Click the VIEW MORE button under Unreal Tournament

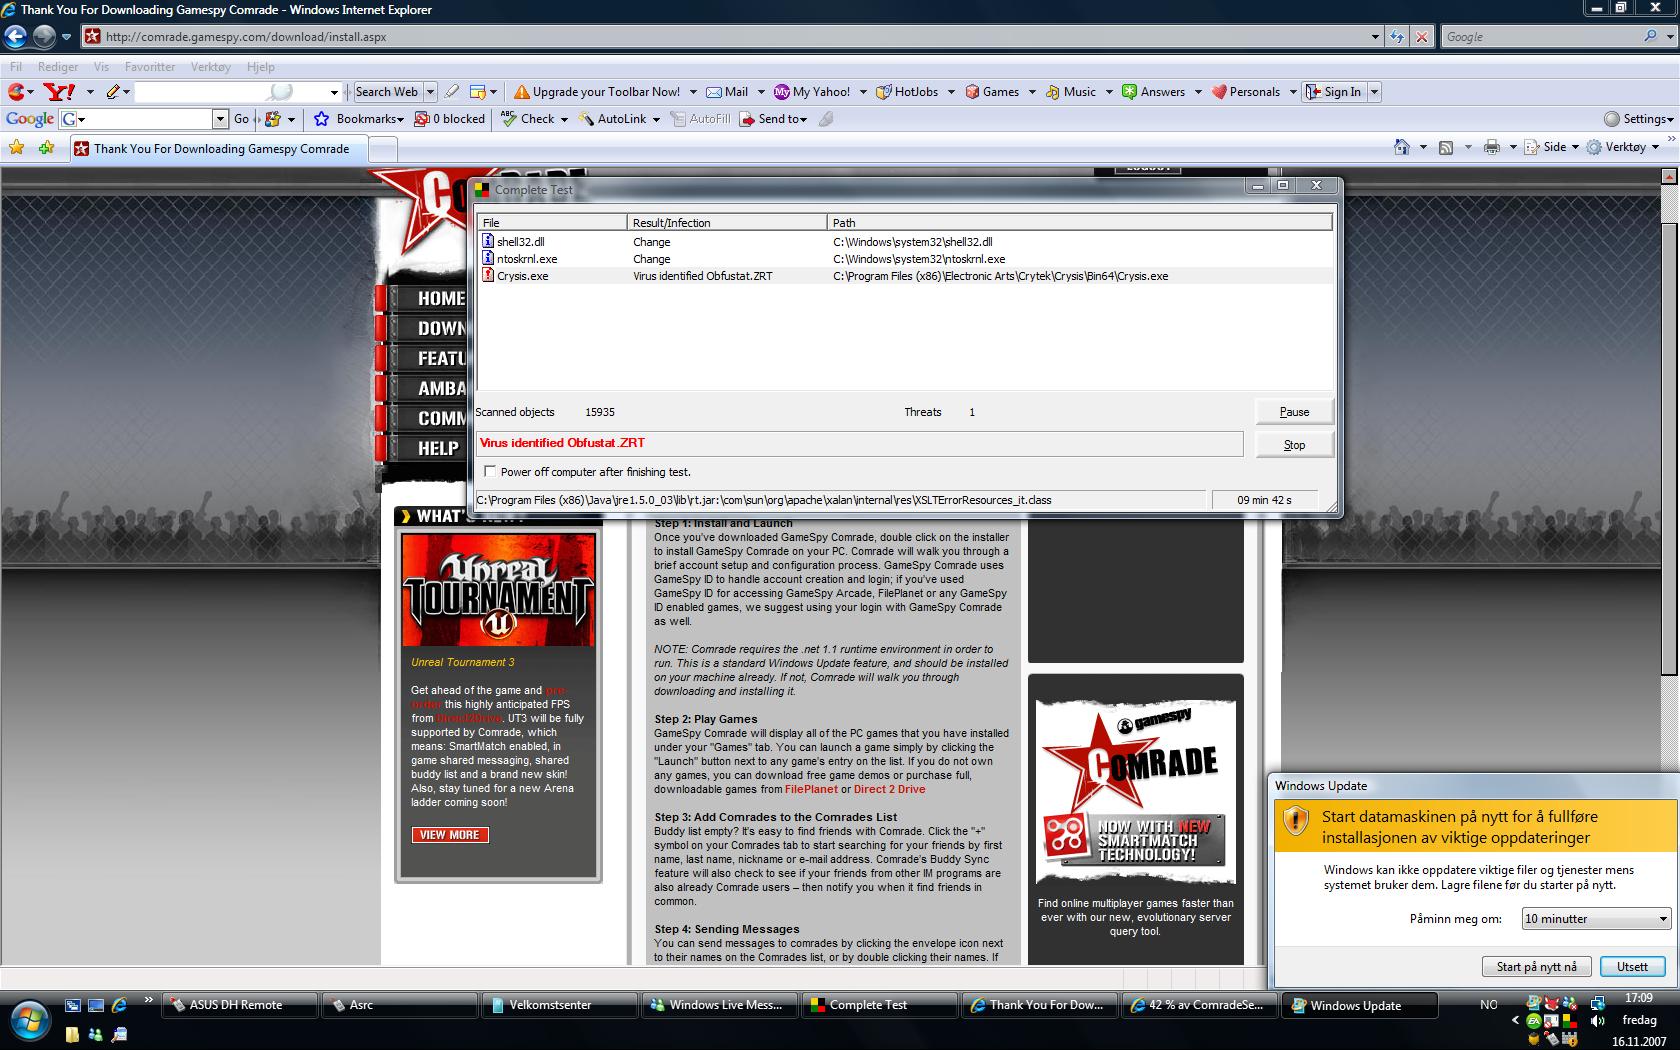click(x=450, y=835)
